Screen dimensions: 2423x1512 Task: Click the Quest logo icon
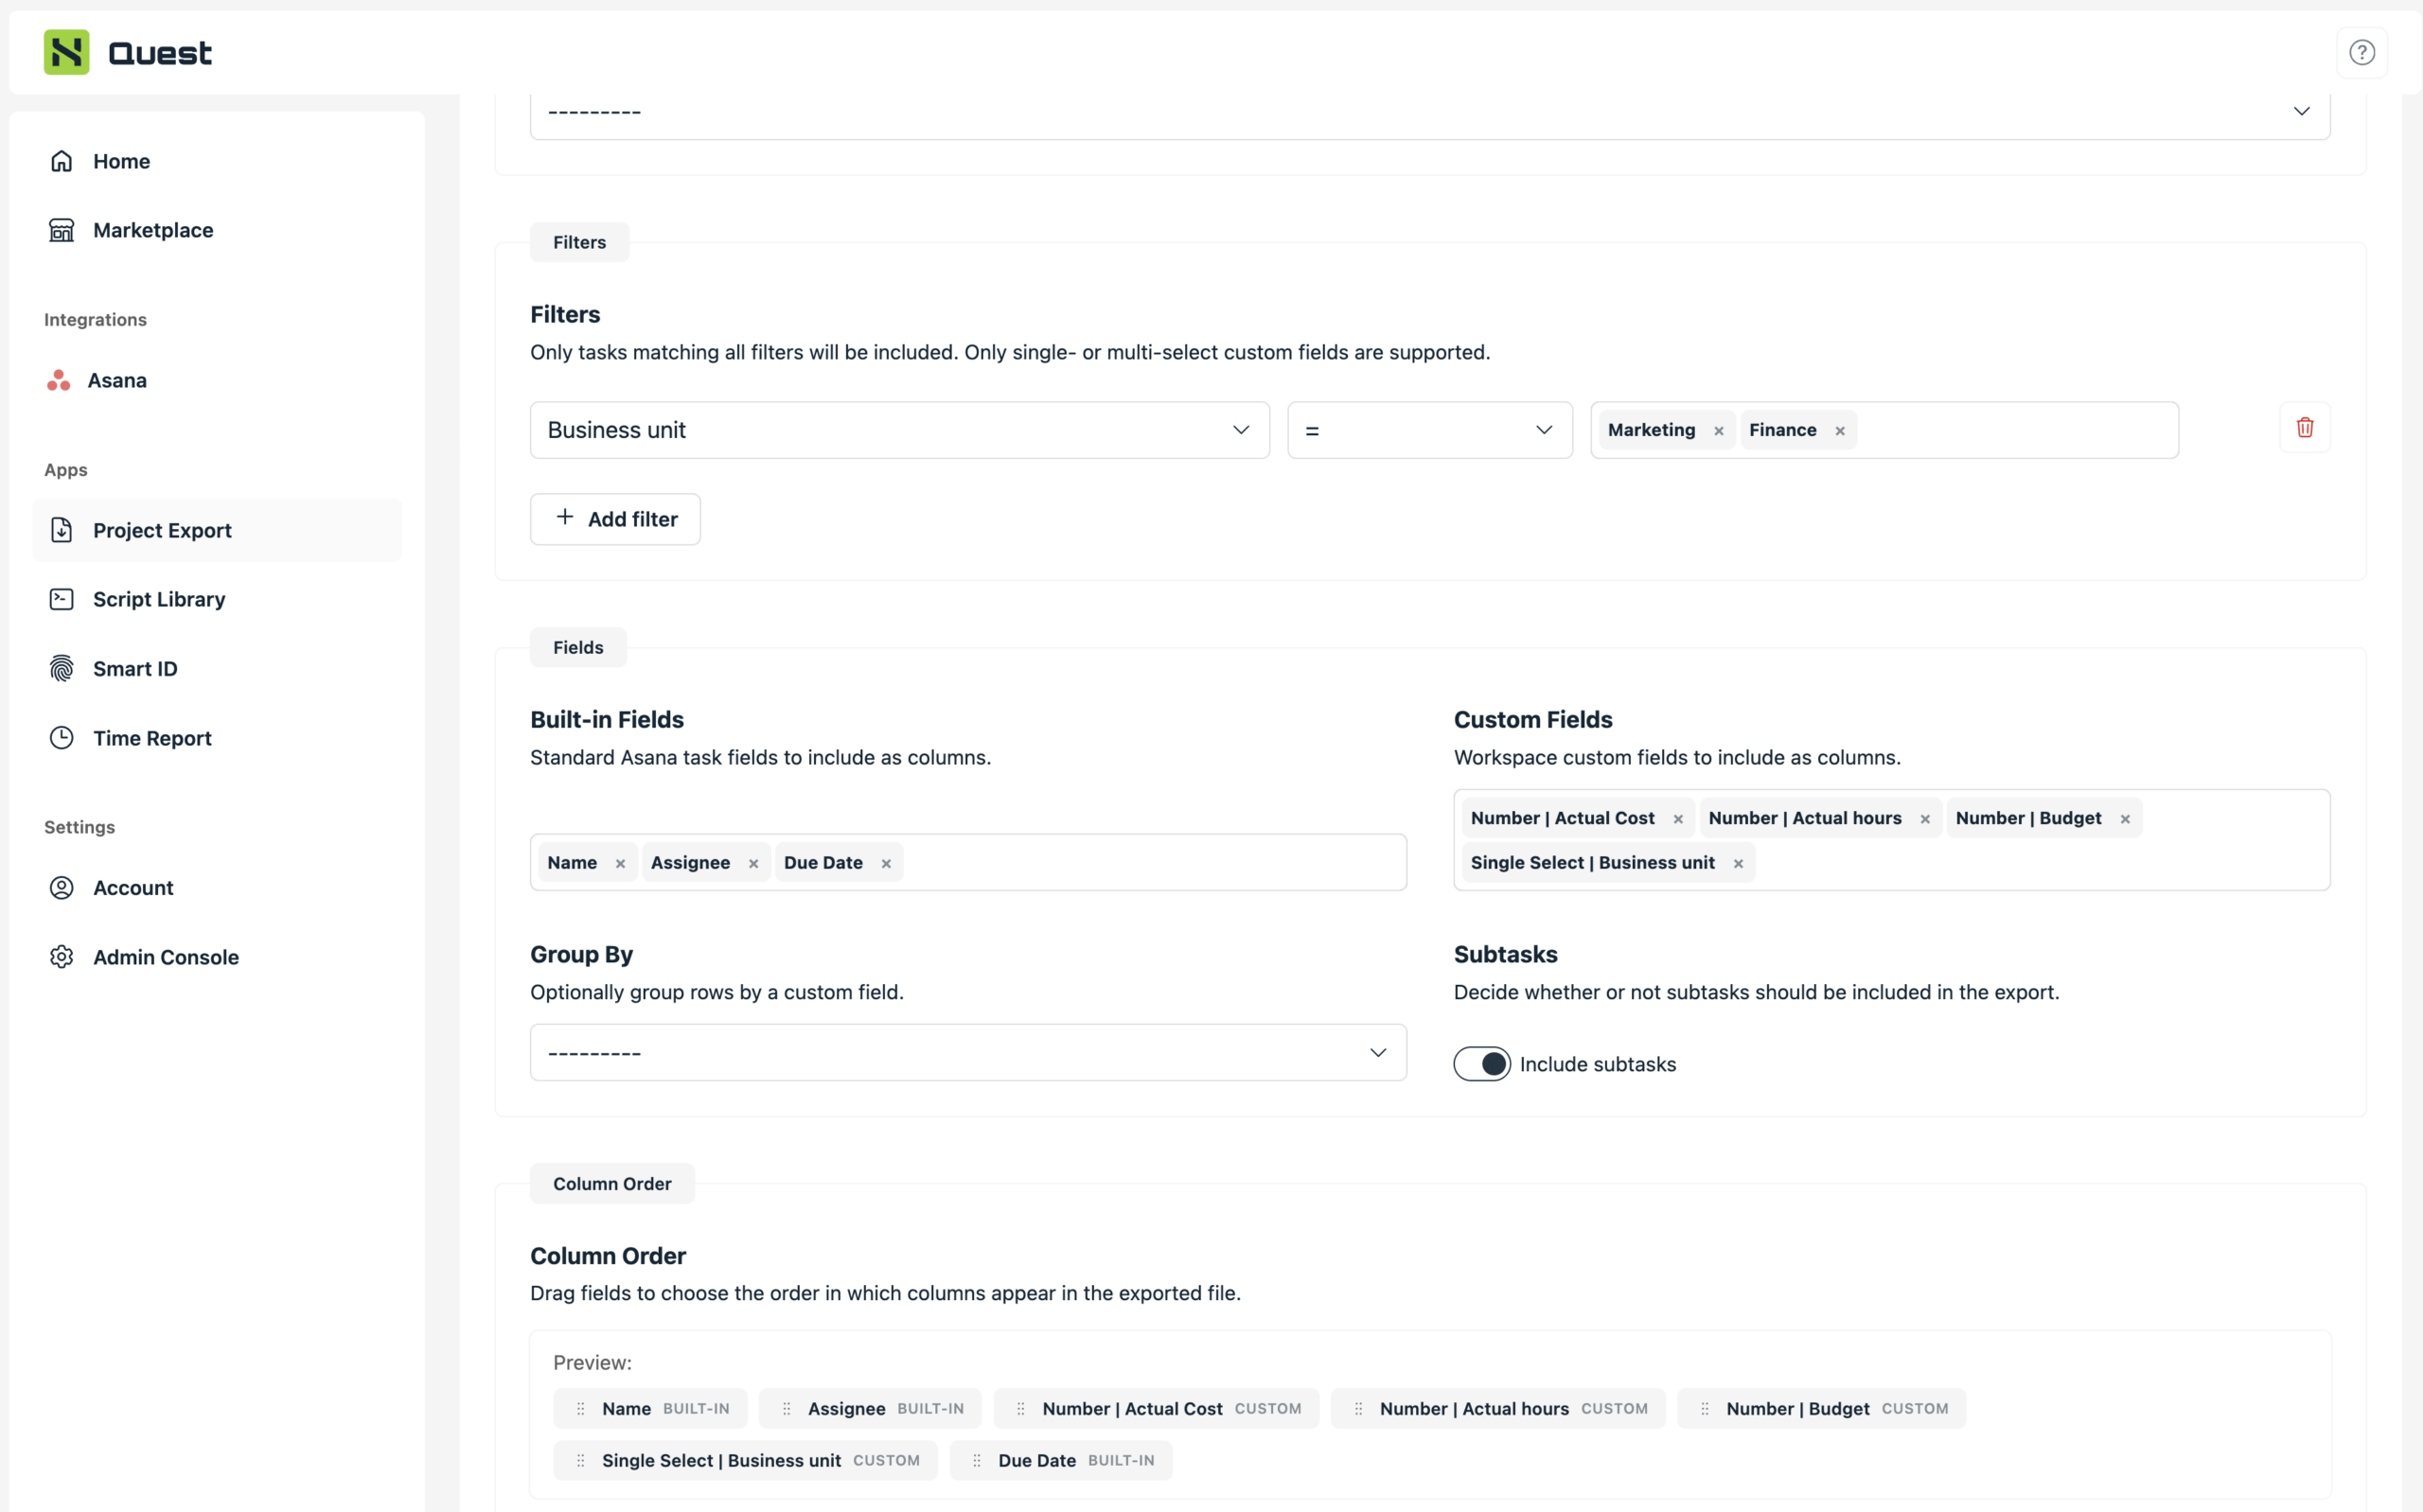pyautogui.click(x=67, y=52)
